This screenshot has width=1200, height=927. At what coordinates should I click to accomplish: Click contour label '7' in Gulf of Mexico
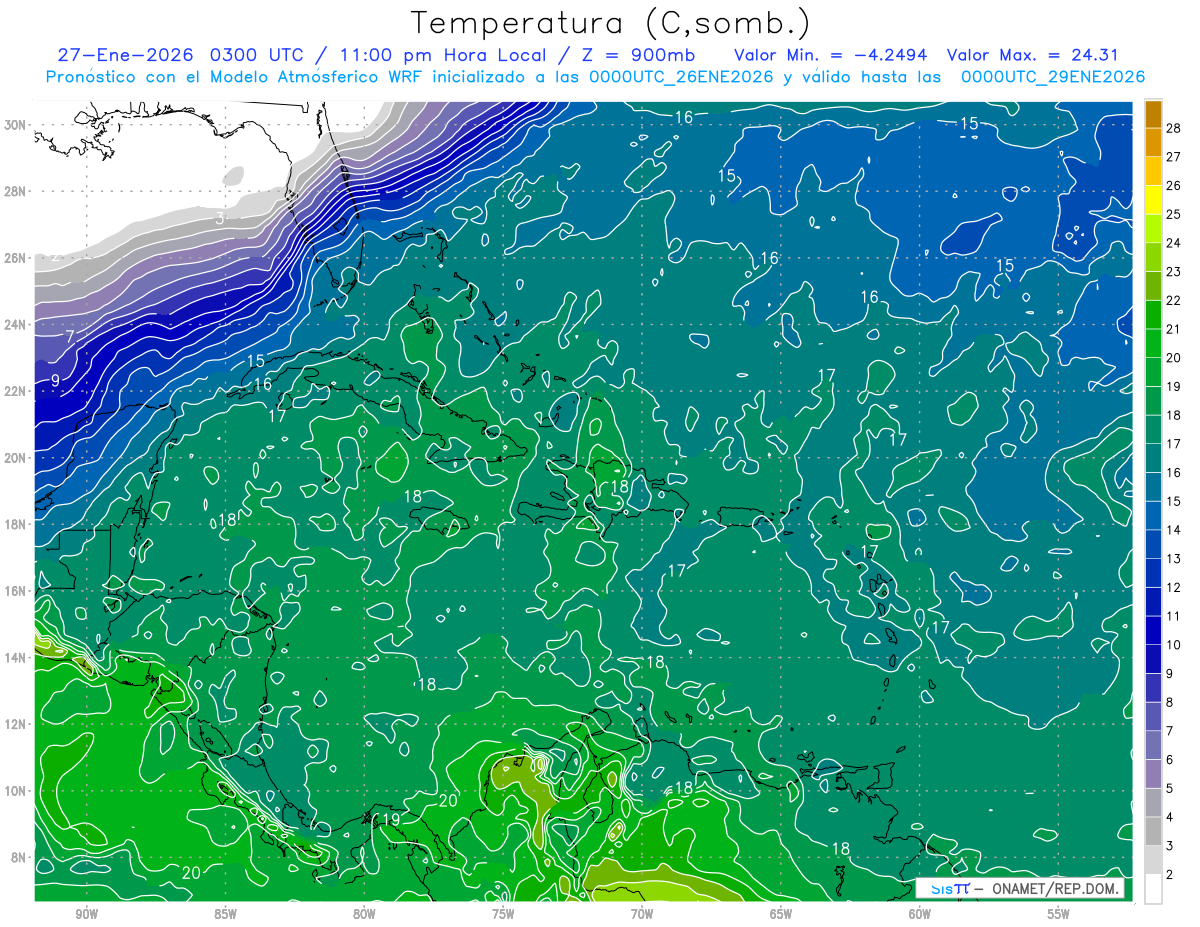(x=70, y=337)
